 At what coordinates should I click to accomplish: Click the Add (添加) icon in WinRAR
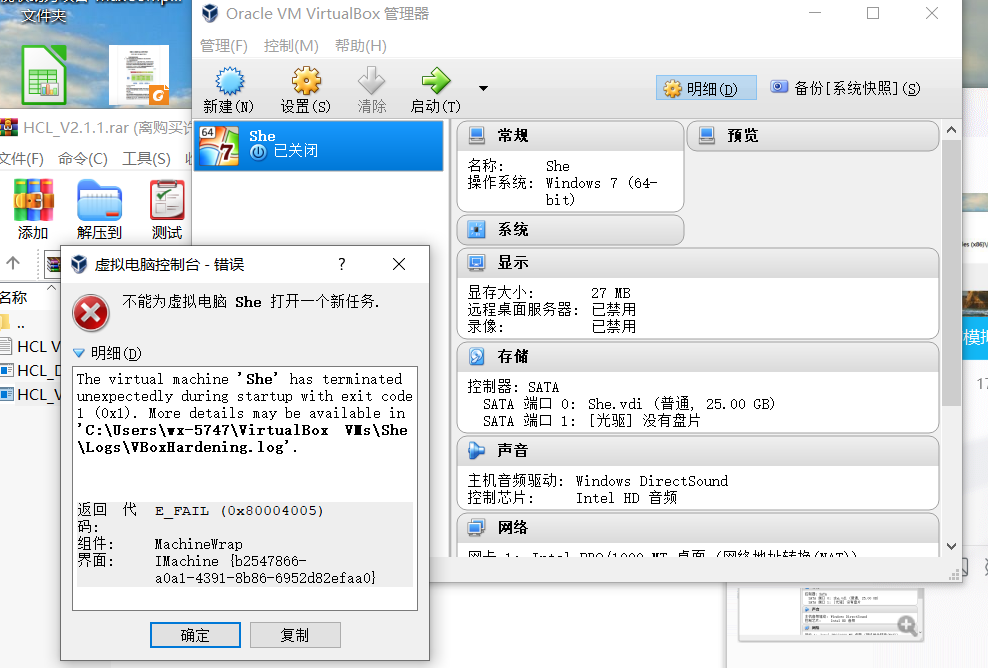coord(33,200)
